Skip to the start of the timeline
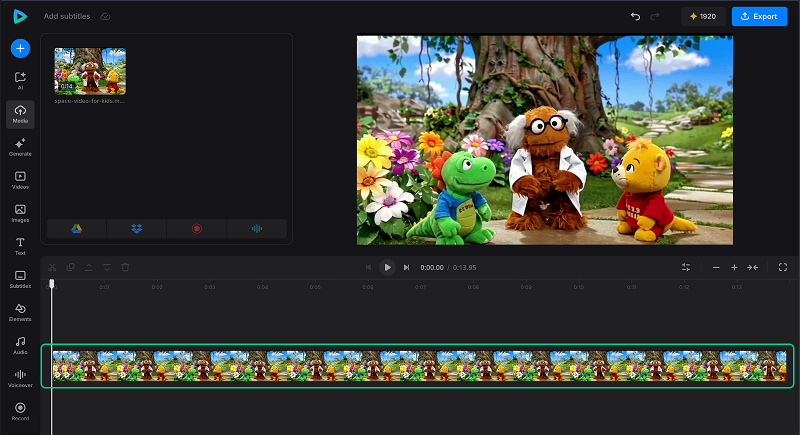The width and height of the screenshot is (800, 435). (x=368, y=267)
